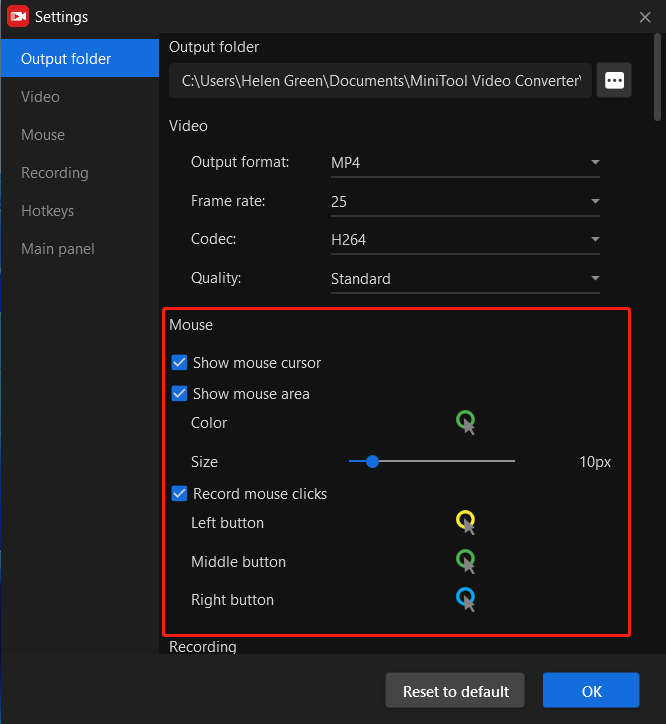The width and height of the screenshot is (666, 724).
Task: Open the Recording sidebar section
Action: [80, 173]
